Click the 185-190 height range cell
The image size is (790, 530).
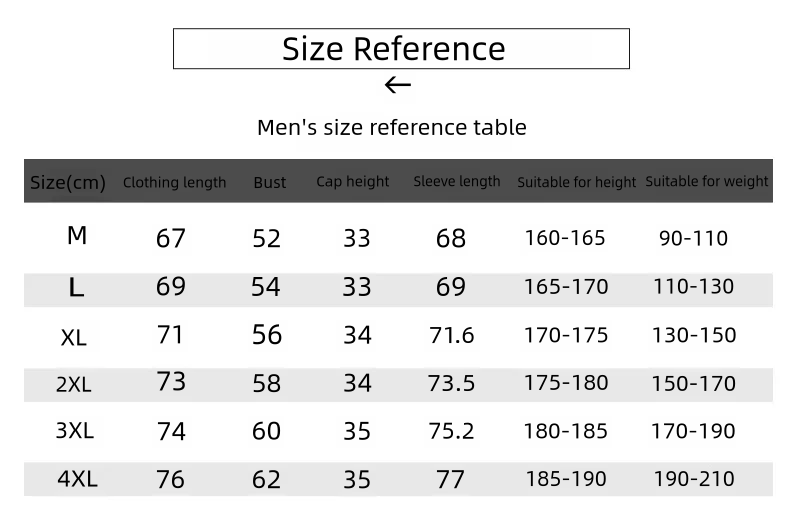[x=565, y=479]
